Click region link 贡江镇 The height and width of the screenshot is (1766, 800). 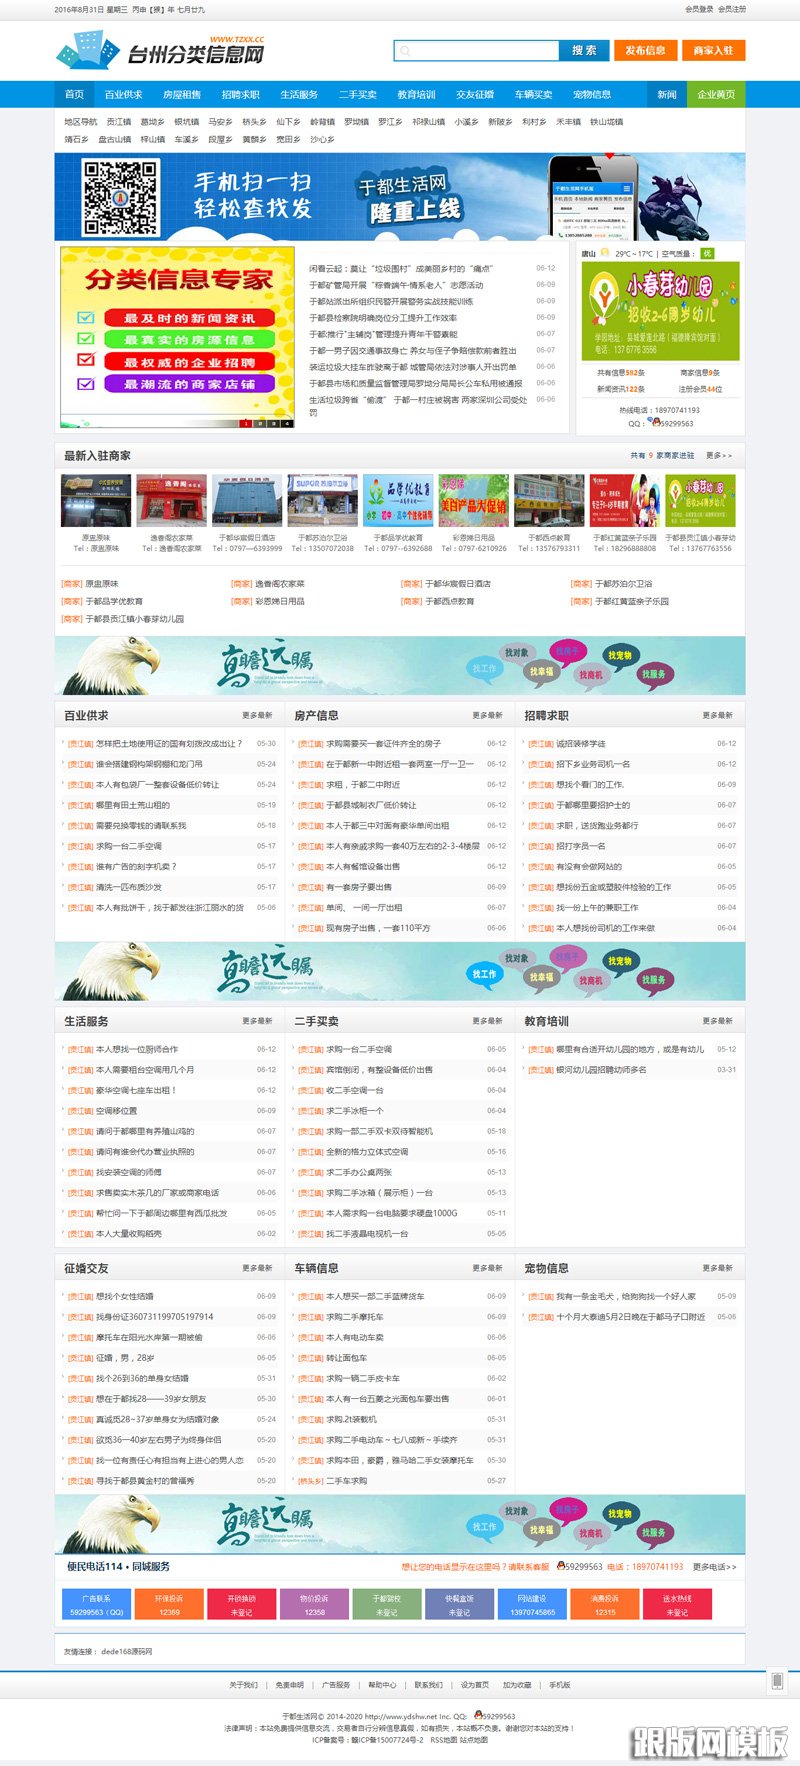118,122
